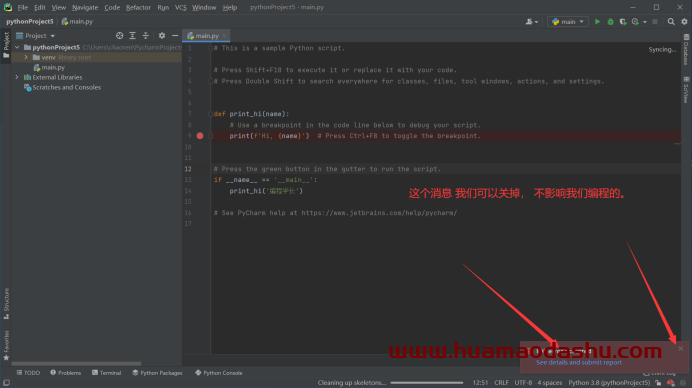Run main with coverage

click(x=623, y=22)
